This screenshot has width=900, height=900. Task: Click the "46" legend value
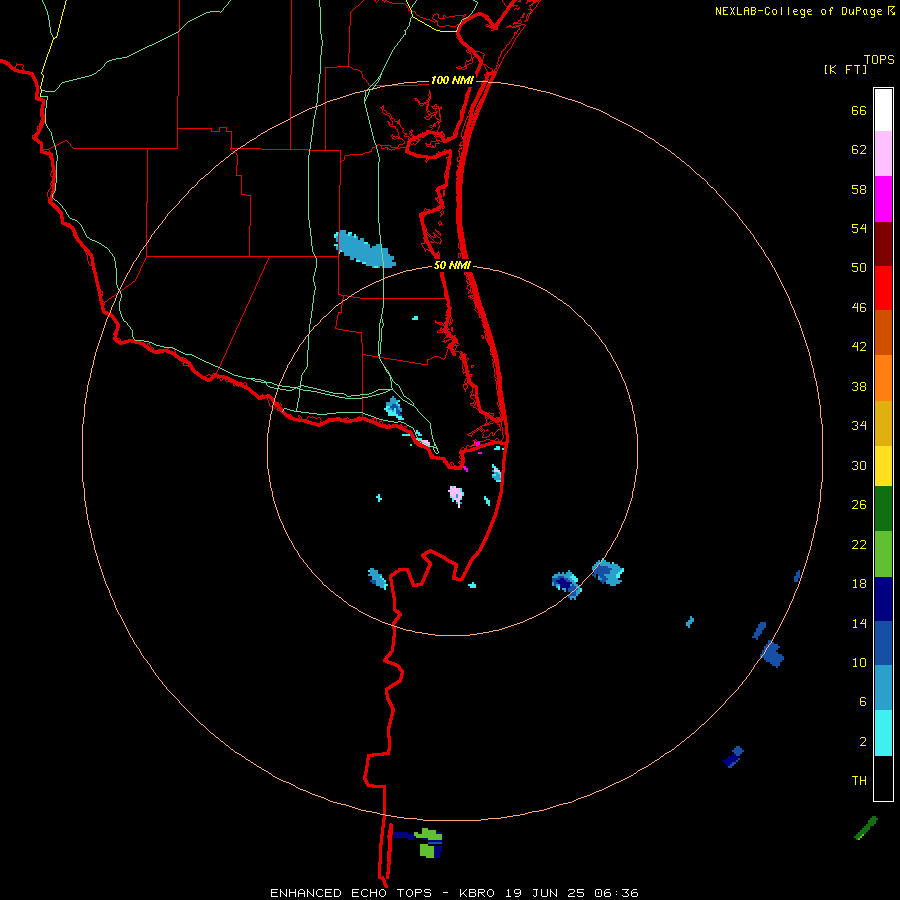pos(859,308)
